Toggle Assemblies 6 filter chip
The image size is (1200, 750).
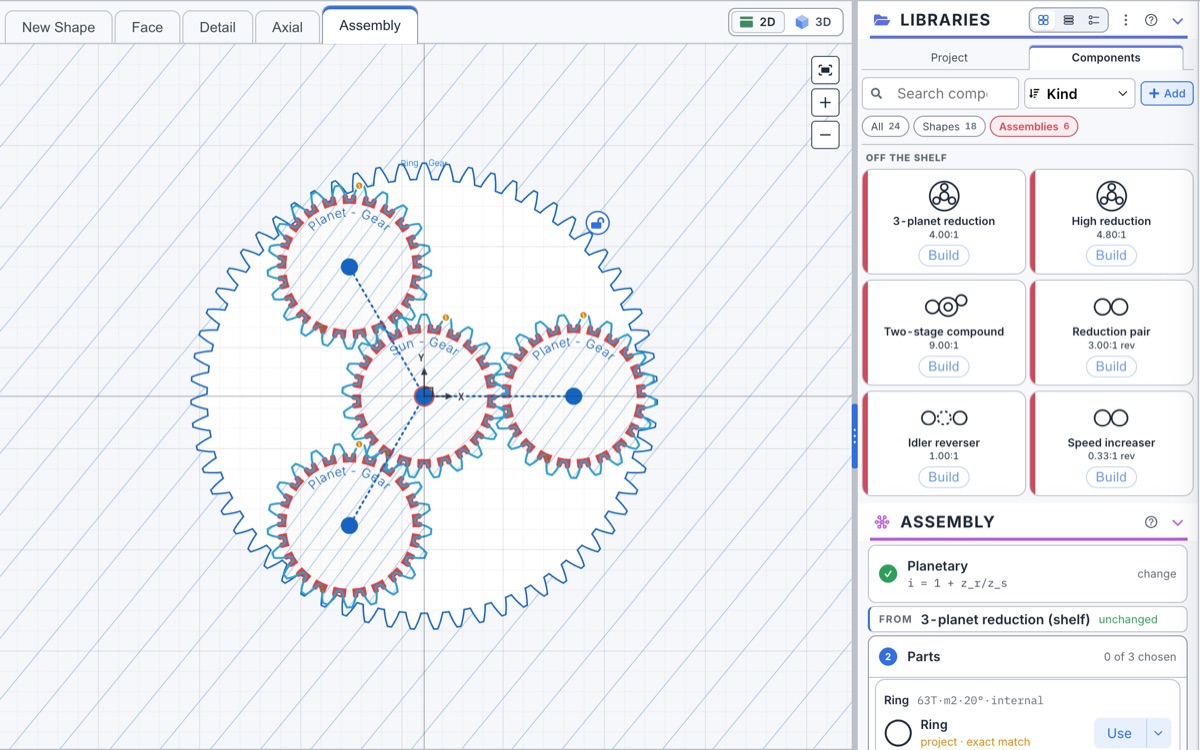[x=1034, y=126]
